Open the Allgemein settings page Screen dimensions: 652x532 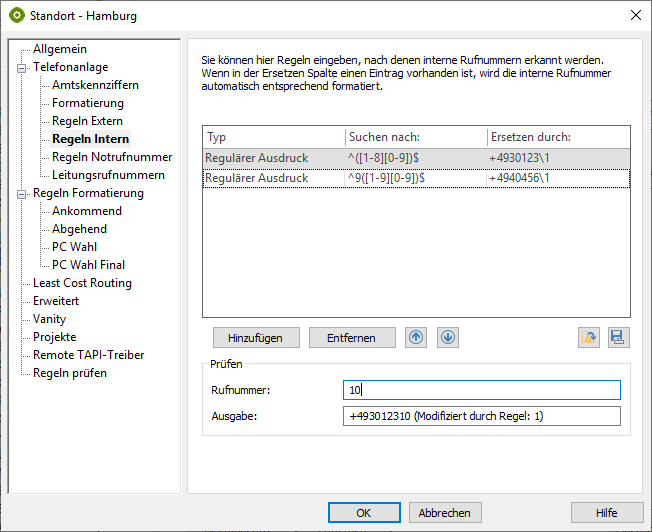[59, 49]
